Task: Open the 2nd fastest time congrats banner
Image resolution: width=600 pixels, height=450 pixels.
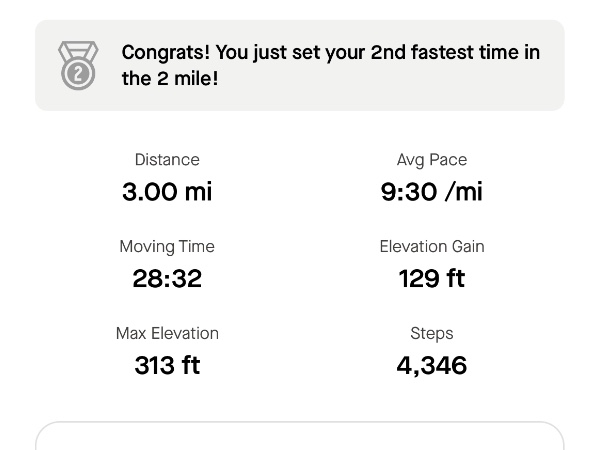Action: point(300,65)
